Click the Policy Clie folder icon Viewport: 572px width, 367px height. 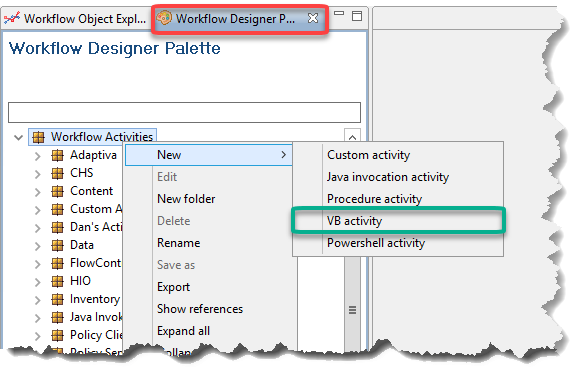click(x=57, y=335)
